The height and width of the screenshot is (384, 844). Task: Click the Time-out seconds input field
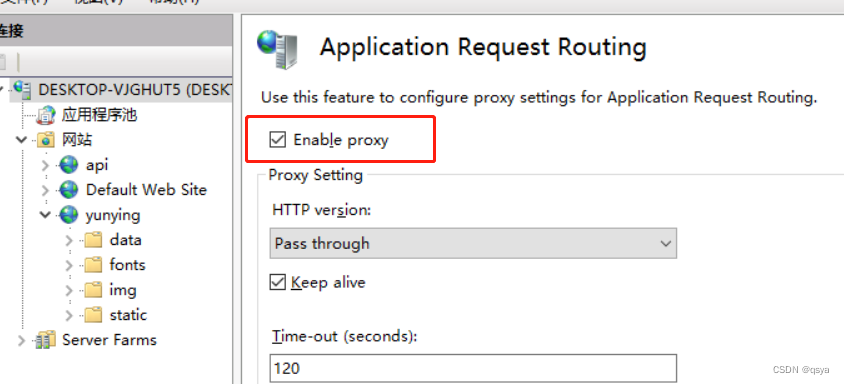(473, 368)
